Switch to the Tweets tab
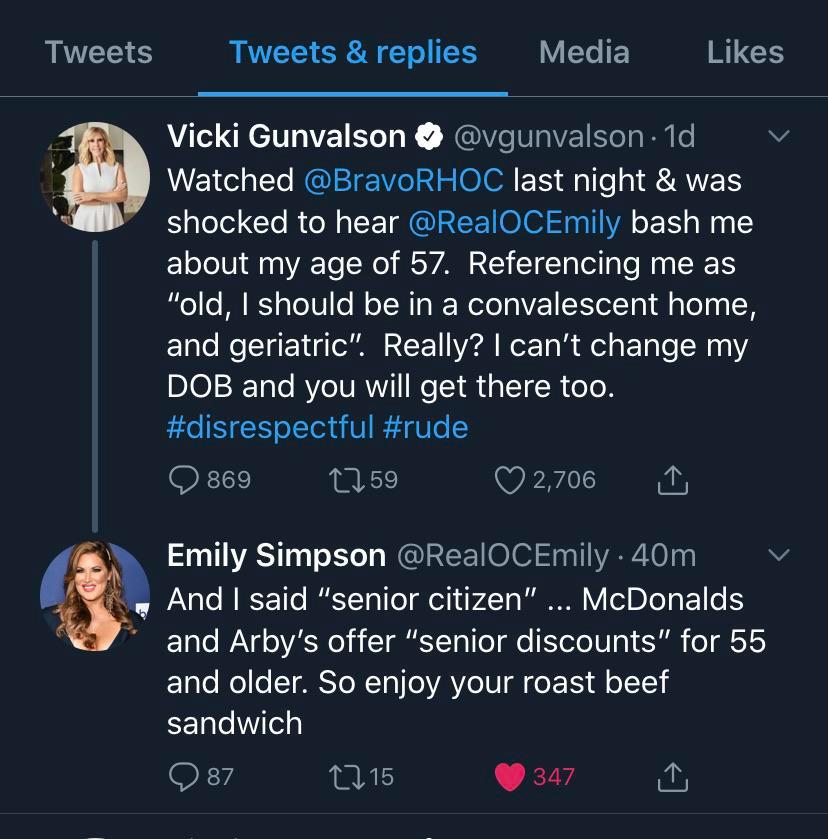 click(x=99, y=52)
